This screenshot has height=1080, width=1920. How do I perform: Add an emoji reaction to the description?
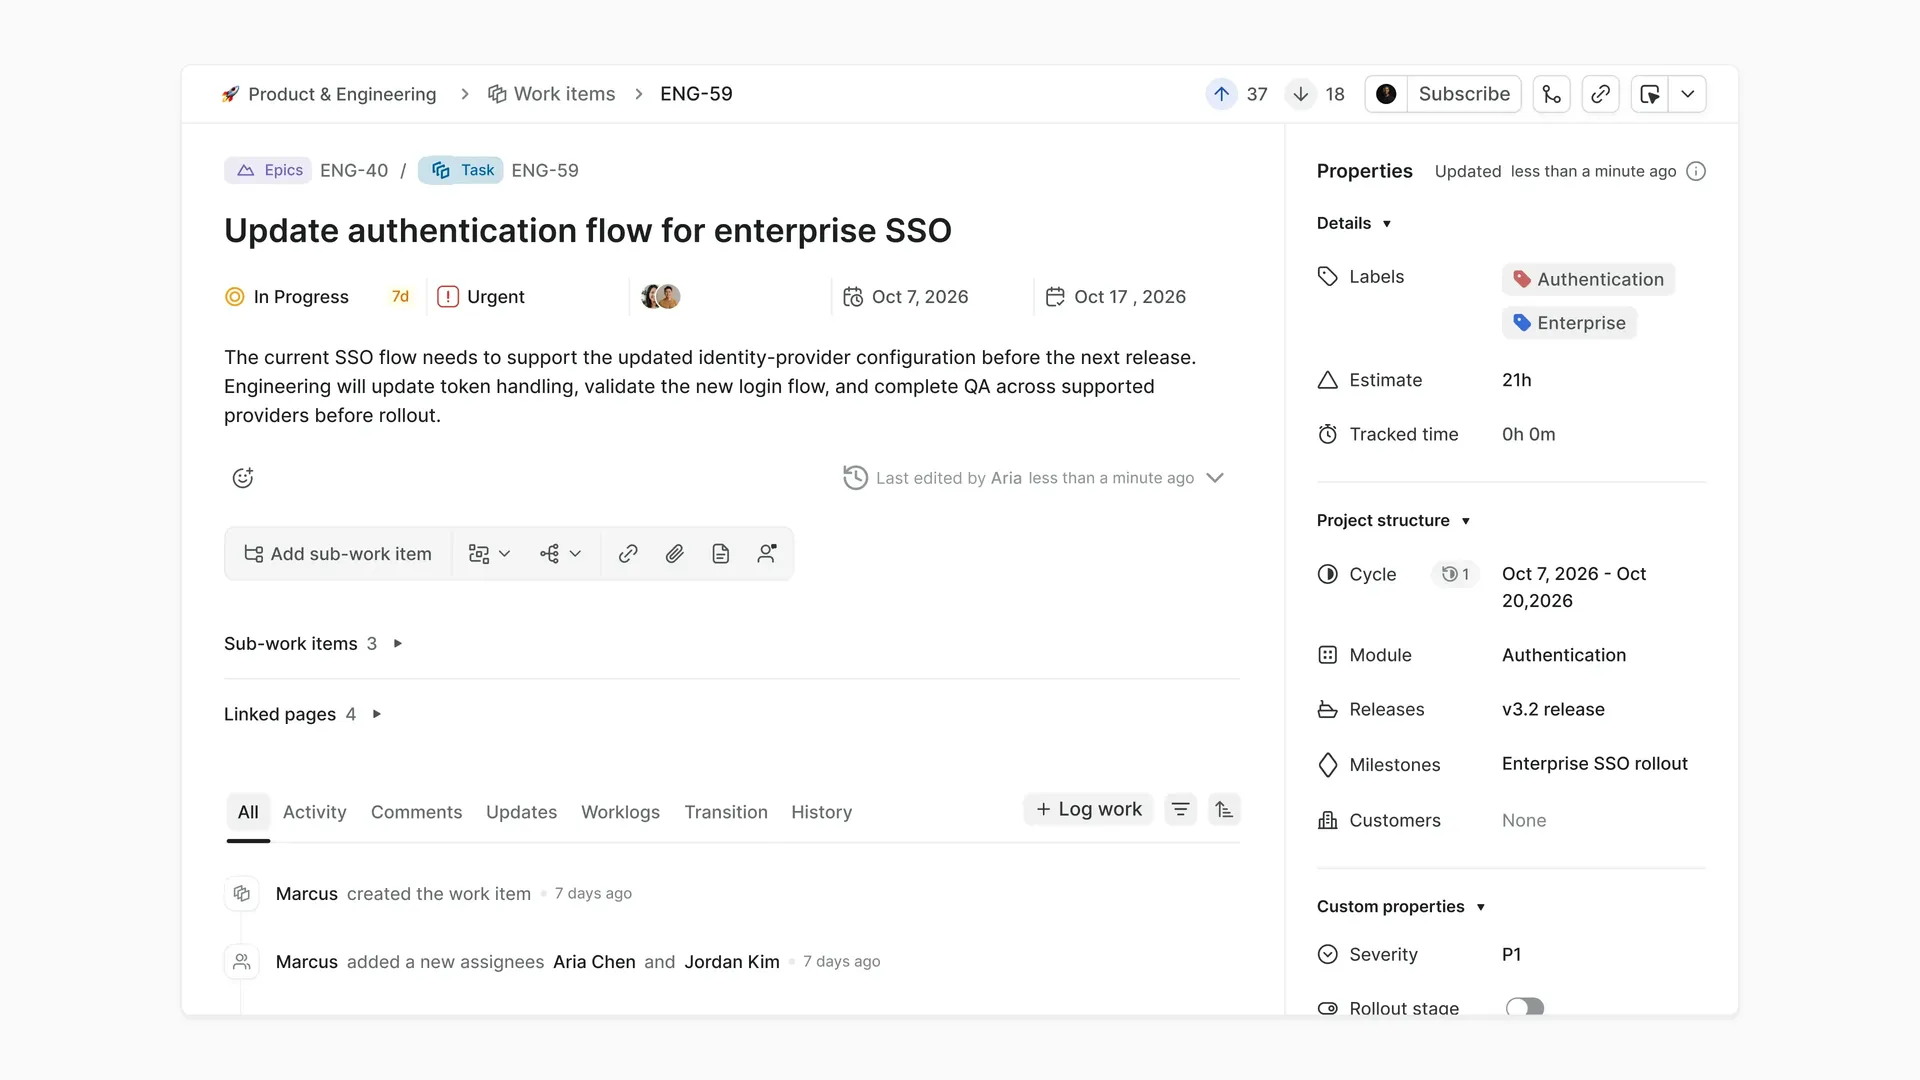click(243, 478)
